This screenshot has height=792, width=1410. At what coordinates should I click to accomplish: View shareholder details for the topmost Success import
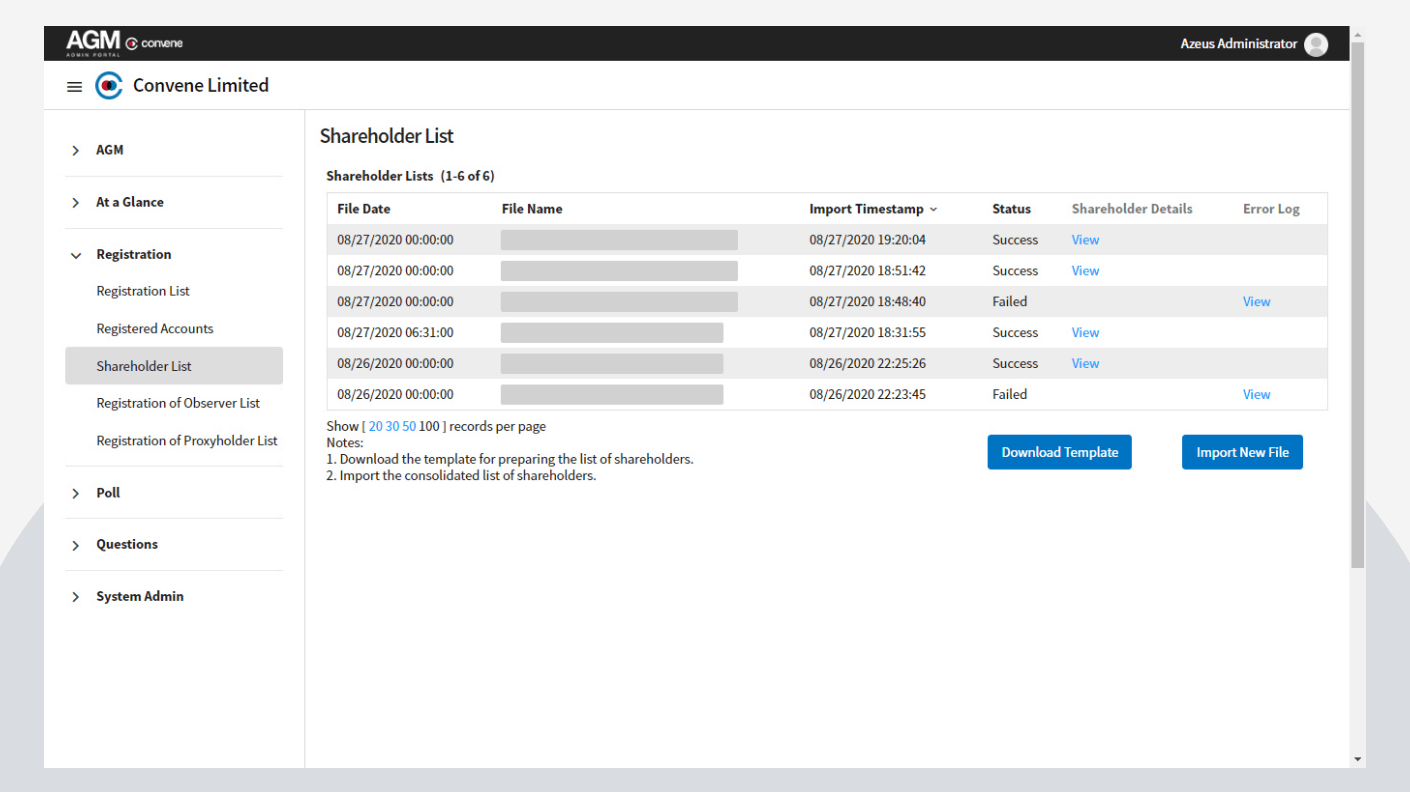coord(1085,240)
